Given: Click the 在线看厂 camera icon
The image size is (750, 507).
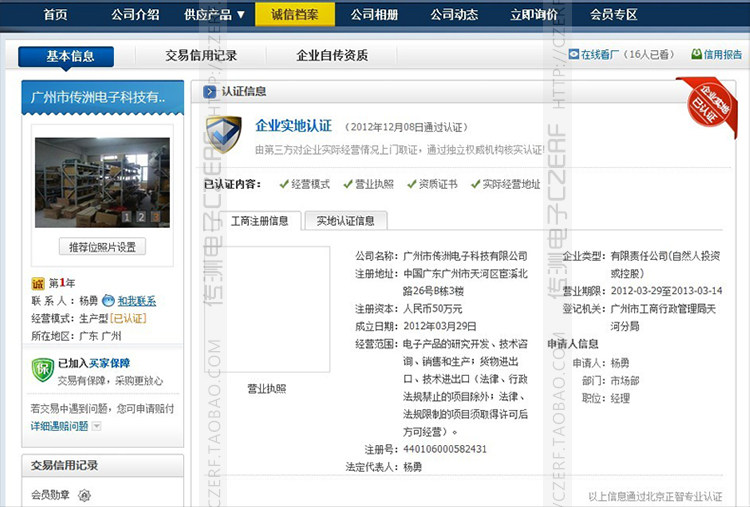Looking at the screenshot, I should pyautogui.click(x=574, y=55).
